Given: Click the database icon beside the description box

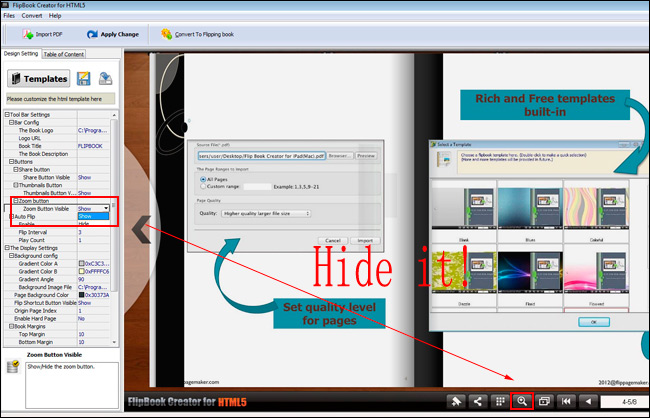Looking at the screenshot, I should tap(13, 366).
